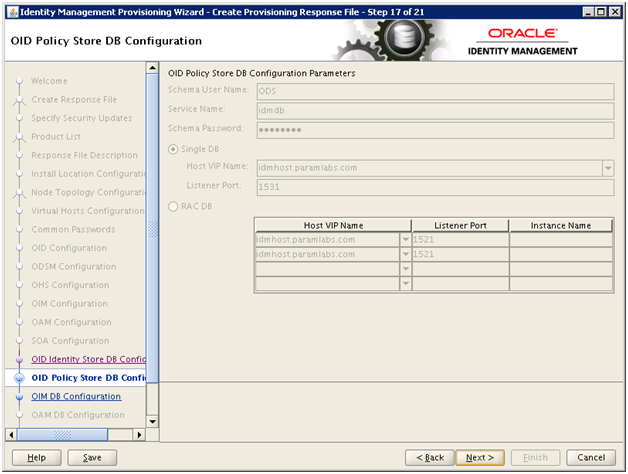Open OID Identity Store DB Config step link

coord(89,359)
